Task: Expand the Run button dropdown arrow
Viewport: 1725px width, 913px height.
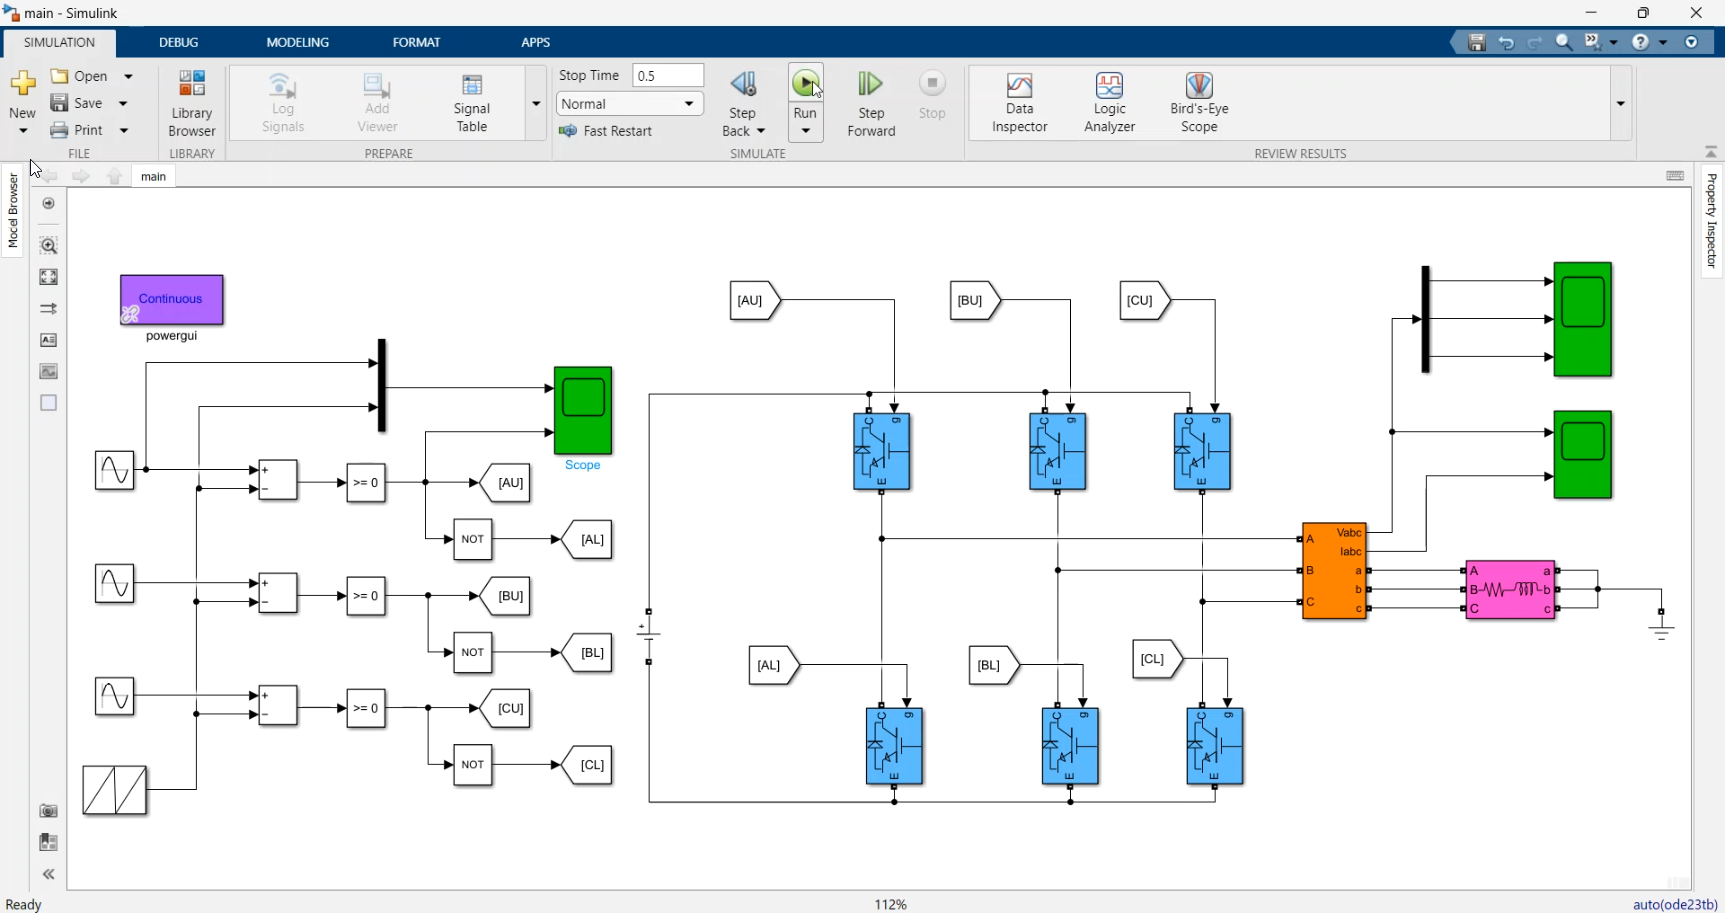Action: pos(805,131)
